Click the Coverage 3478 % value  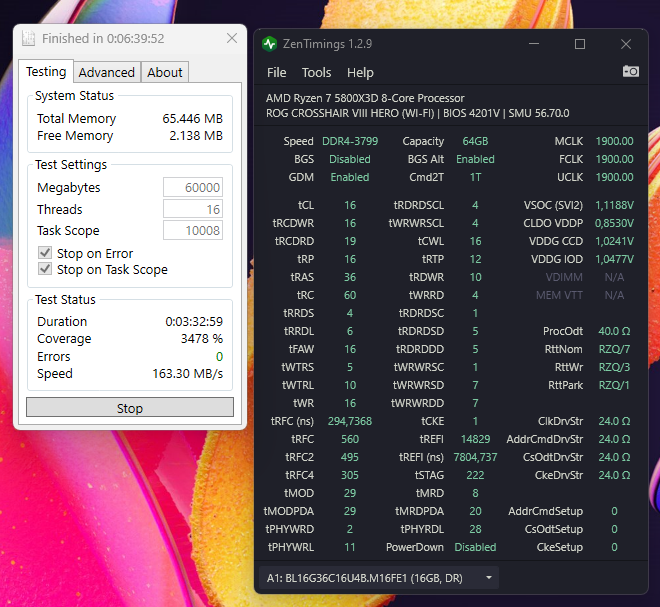(x=202, y=338)
